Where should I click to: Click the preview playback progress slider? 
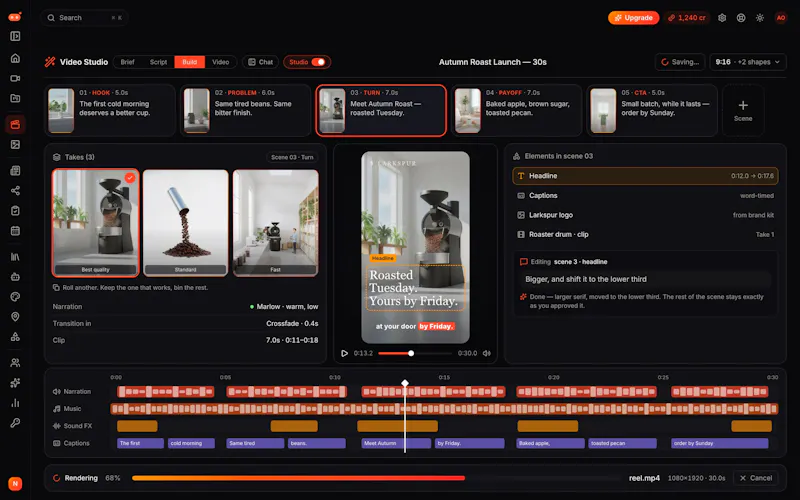click(415, 353)
